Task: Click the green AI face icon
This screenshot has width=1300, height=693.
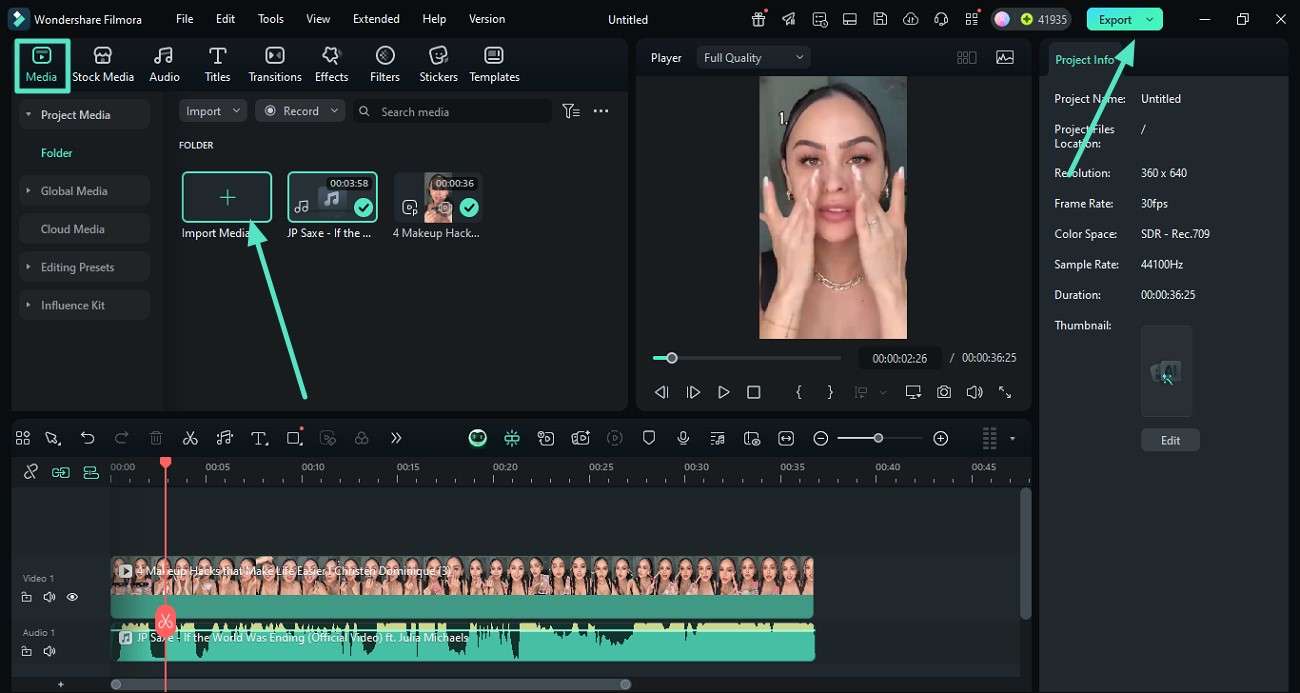Action: [478, 438]
